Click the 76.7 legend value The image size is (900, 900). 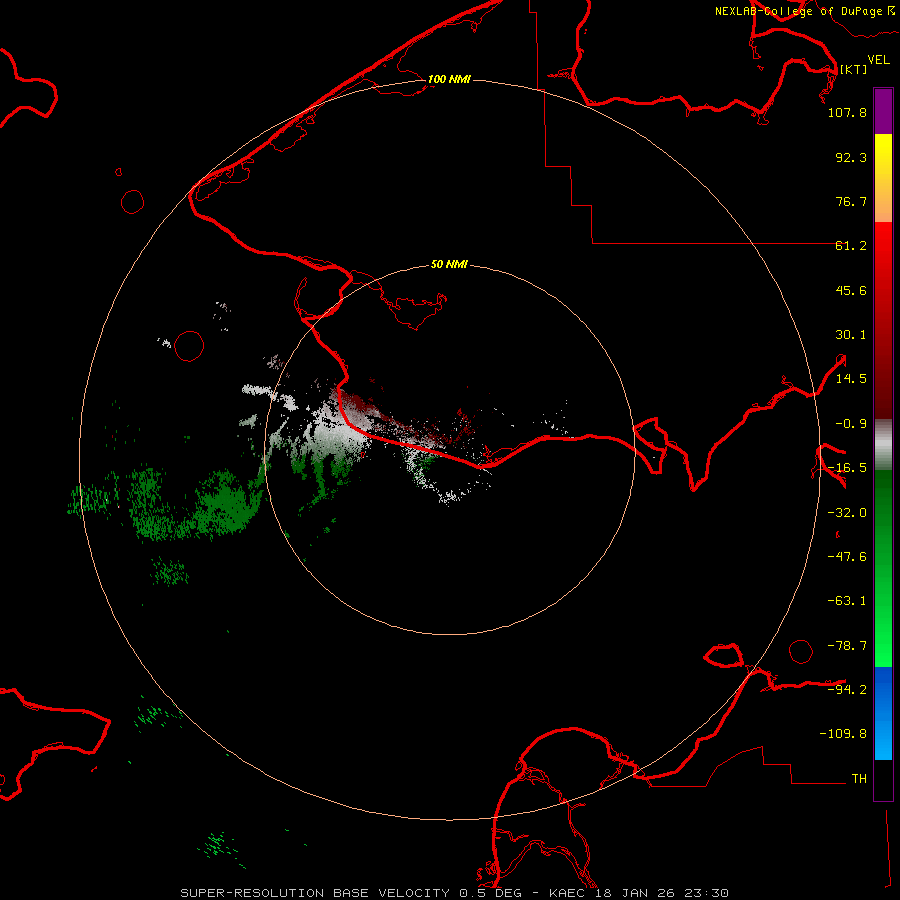click(851, 201)
